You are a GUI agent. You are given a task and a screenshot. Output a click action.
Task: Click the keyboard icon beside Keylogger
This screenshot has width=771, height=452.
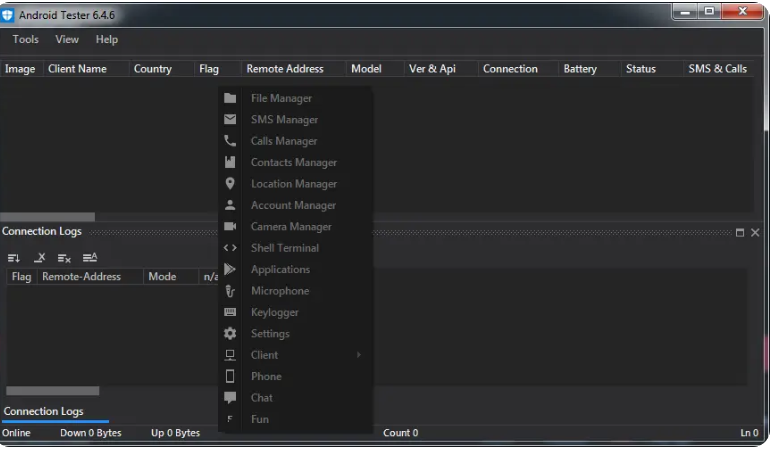click(230, 312)
